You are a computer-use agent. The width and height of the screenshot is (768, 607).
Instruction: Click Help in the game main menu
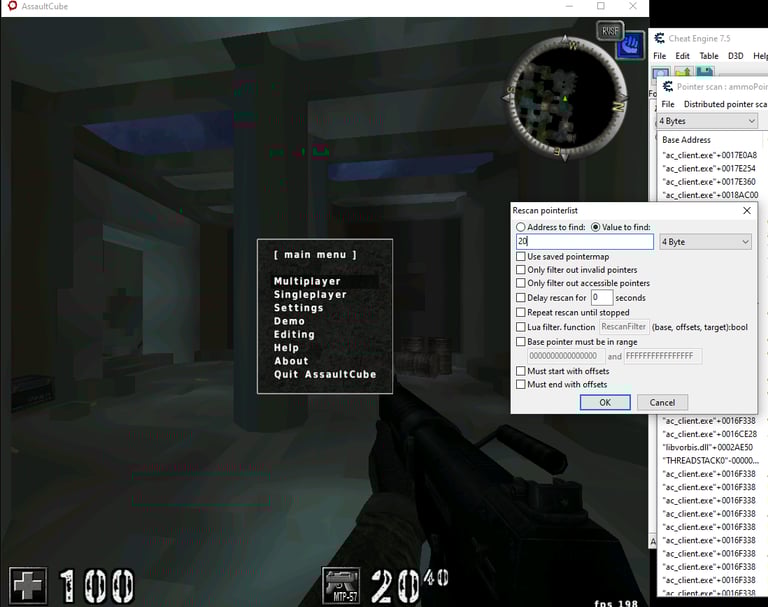286,348
